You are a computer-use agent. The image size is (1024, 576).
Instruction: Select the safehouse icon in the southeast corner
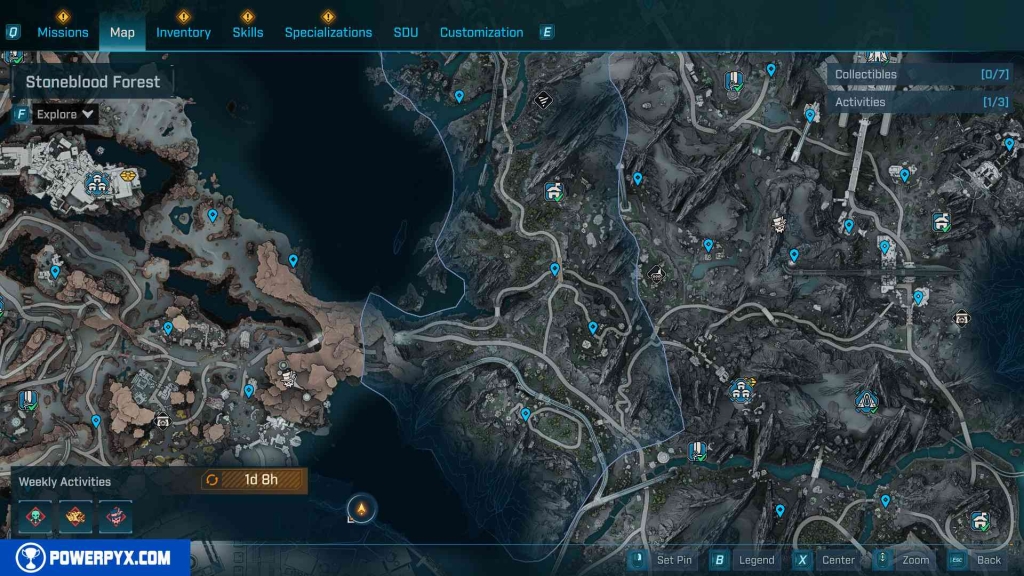pyautogui.click(x=980, y=521)
